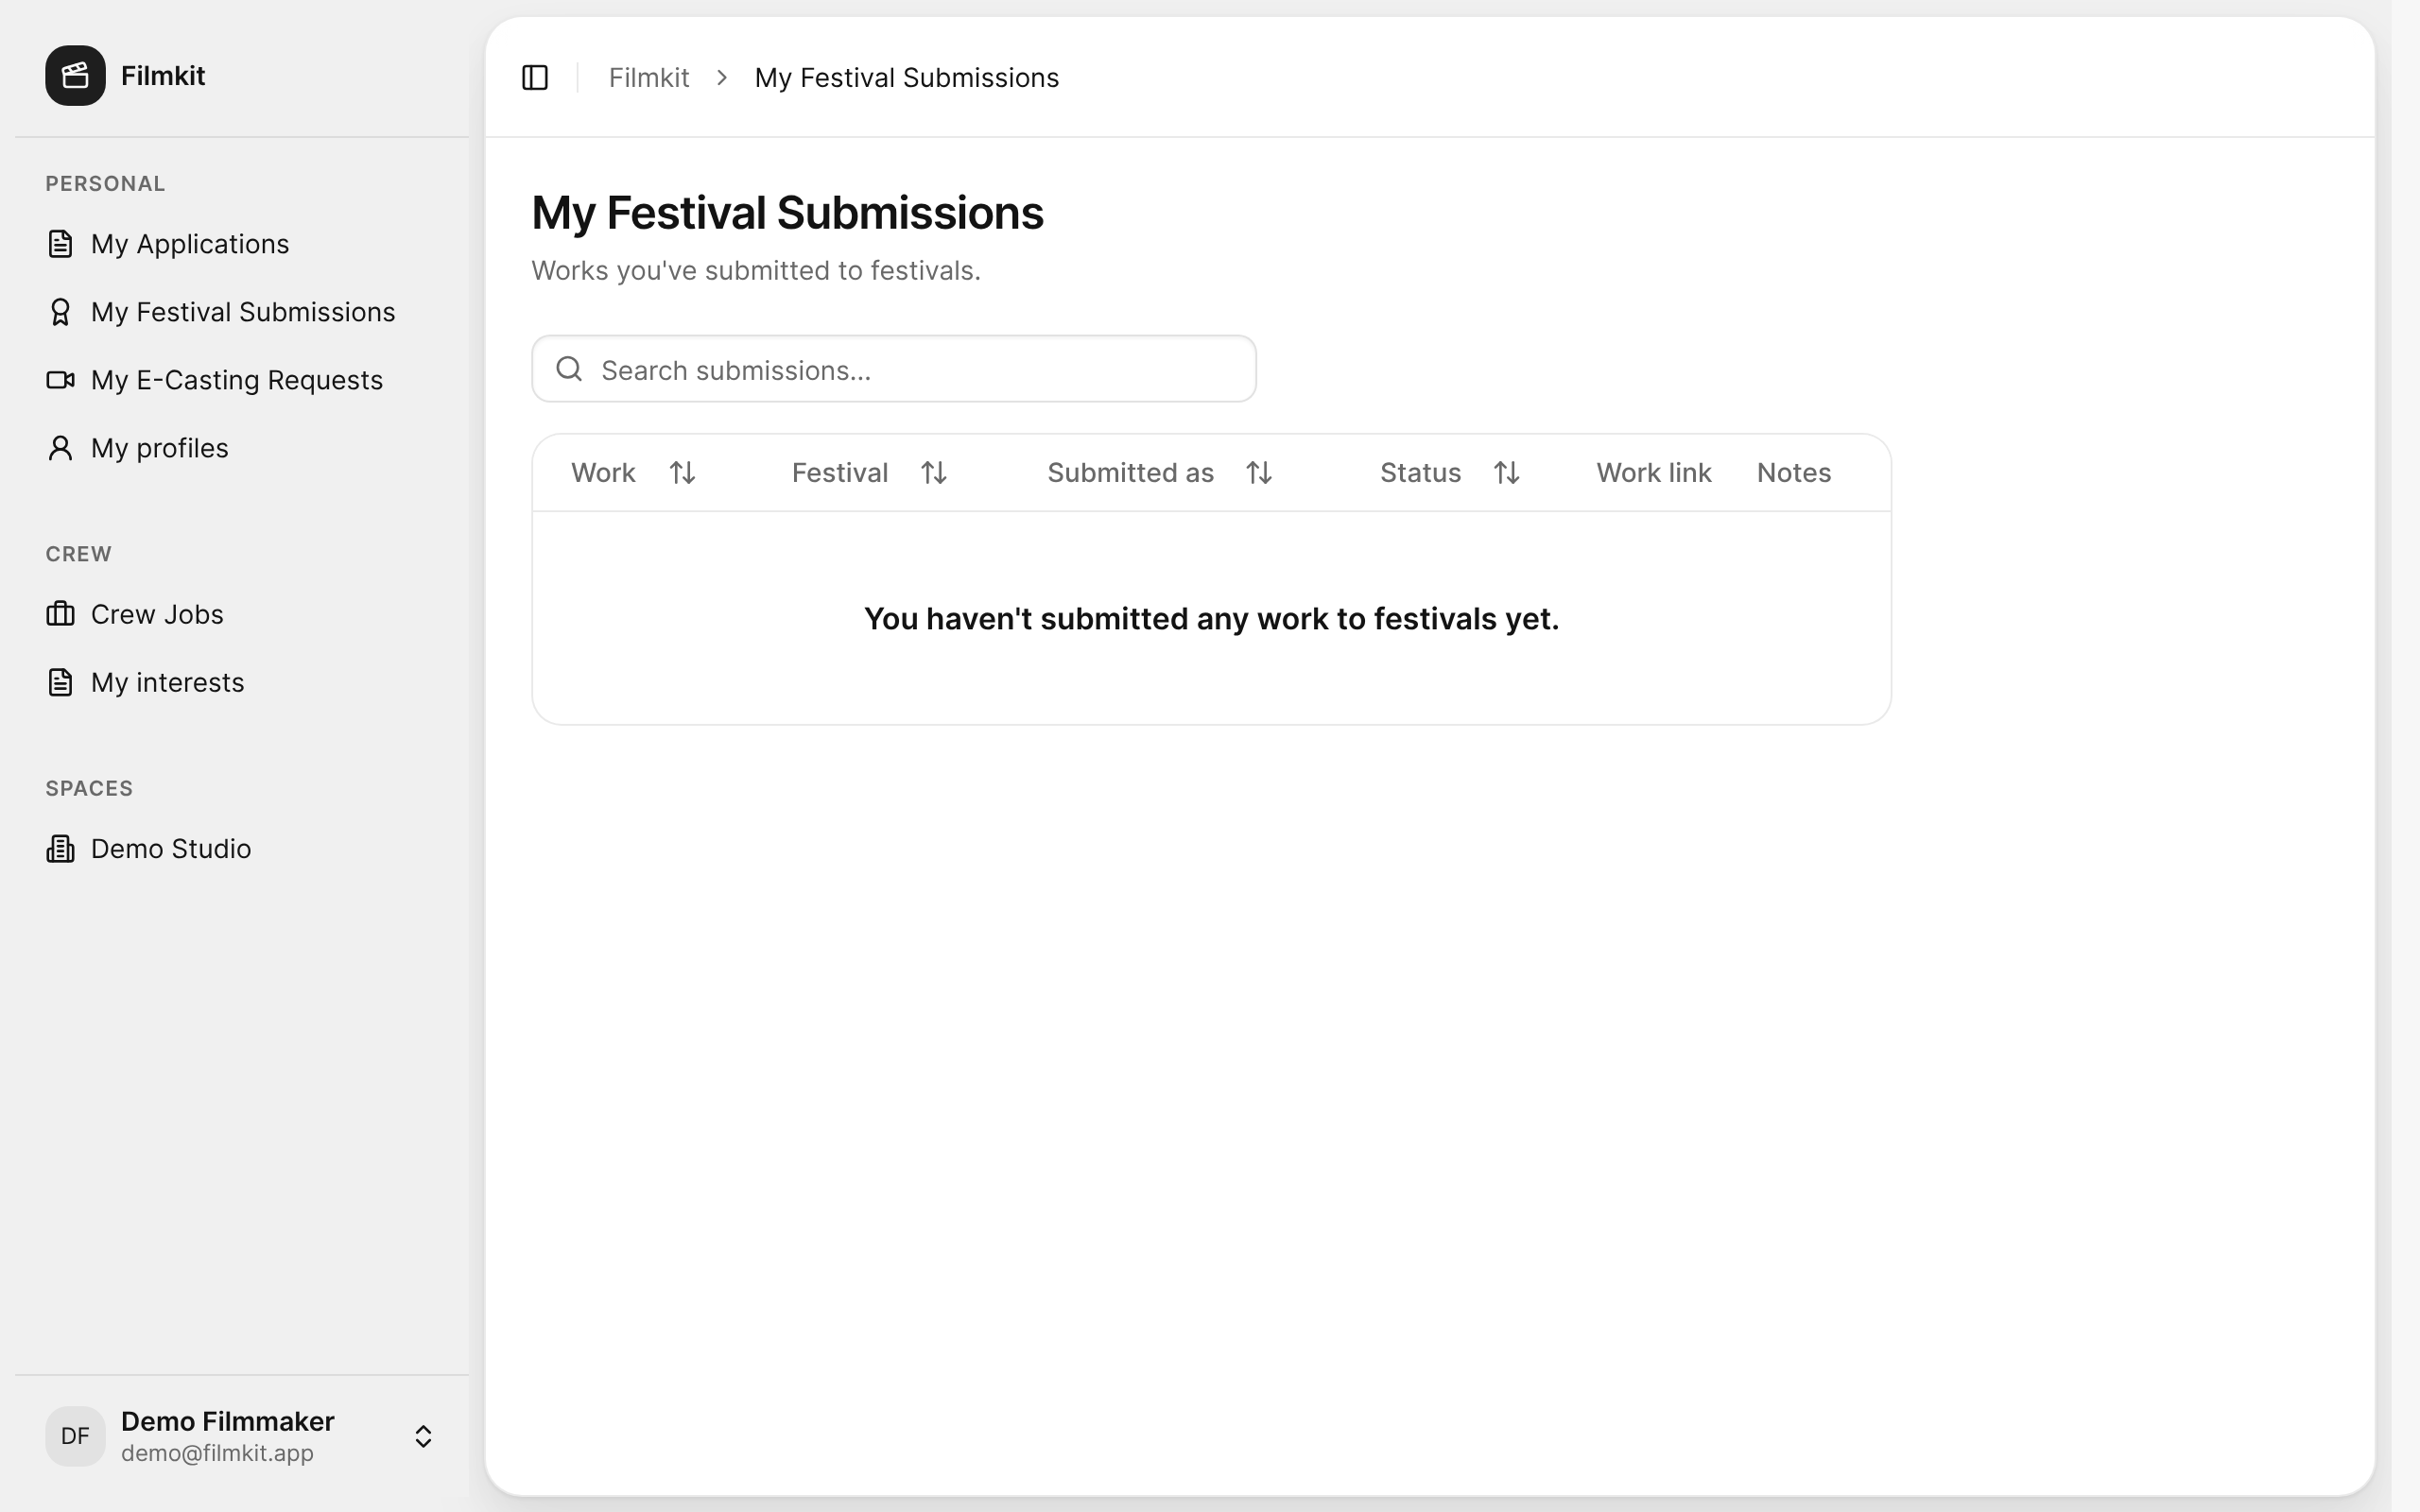Click the "You haven't submitted any work" message

[1211, 618]
